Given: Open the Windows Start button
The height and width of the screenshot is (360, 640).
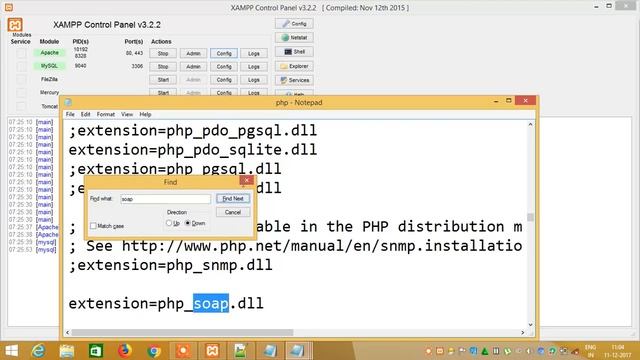Looking at the screenshot, I should tap(11, 351).
